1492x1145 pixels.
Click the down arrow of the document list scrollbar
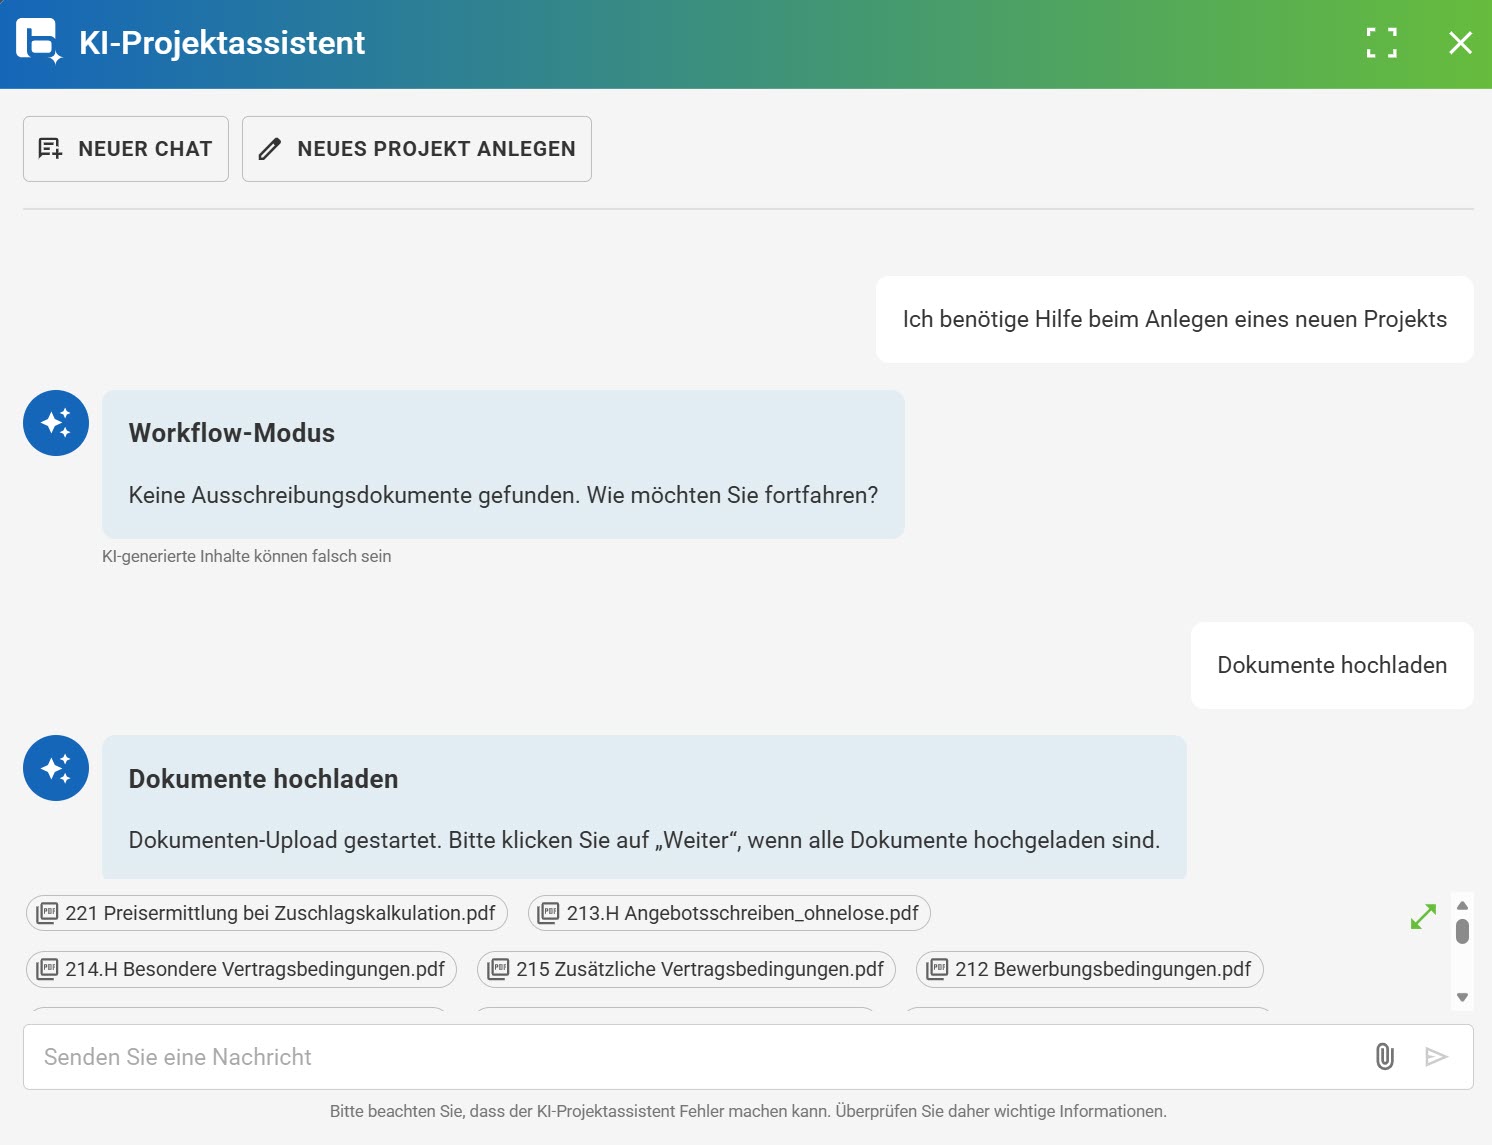[1462, 997]
